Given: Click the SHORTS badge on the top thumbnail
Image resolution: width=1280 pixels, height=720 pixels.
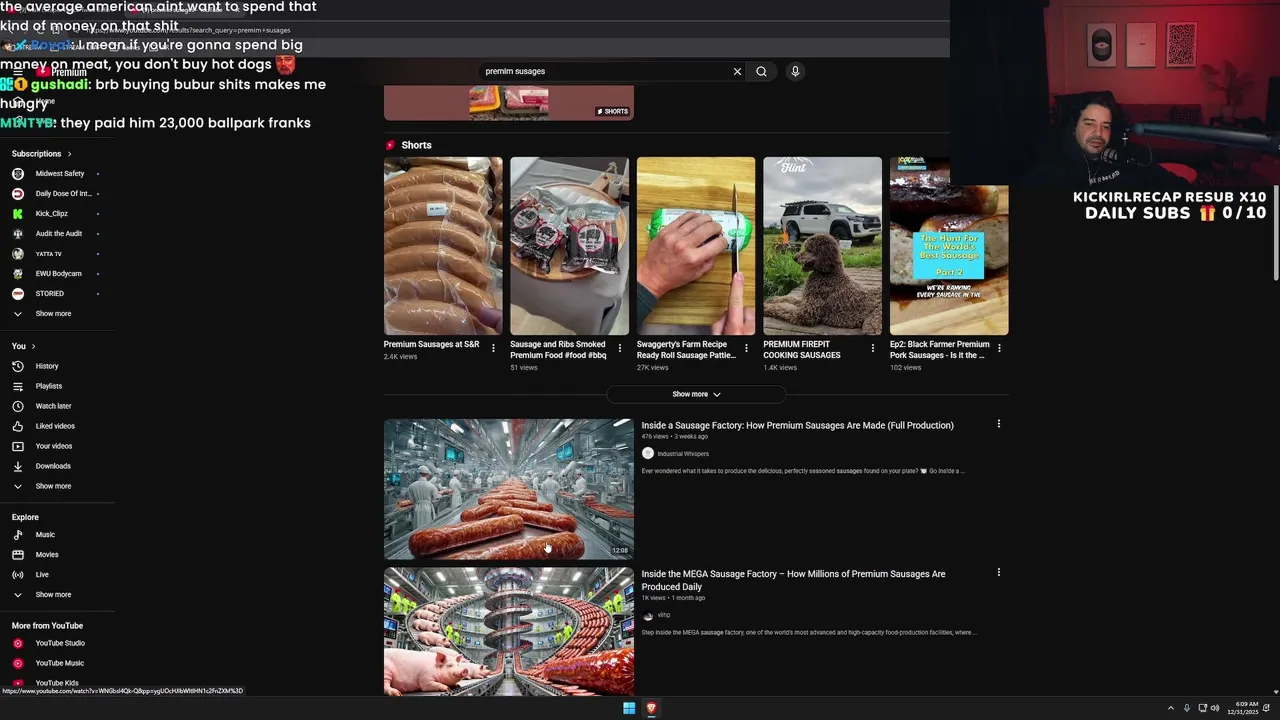Looking at the screenshot, I should (613, 111).
